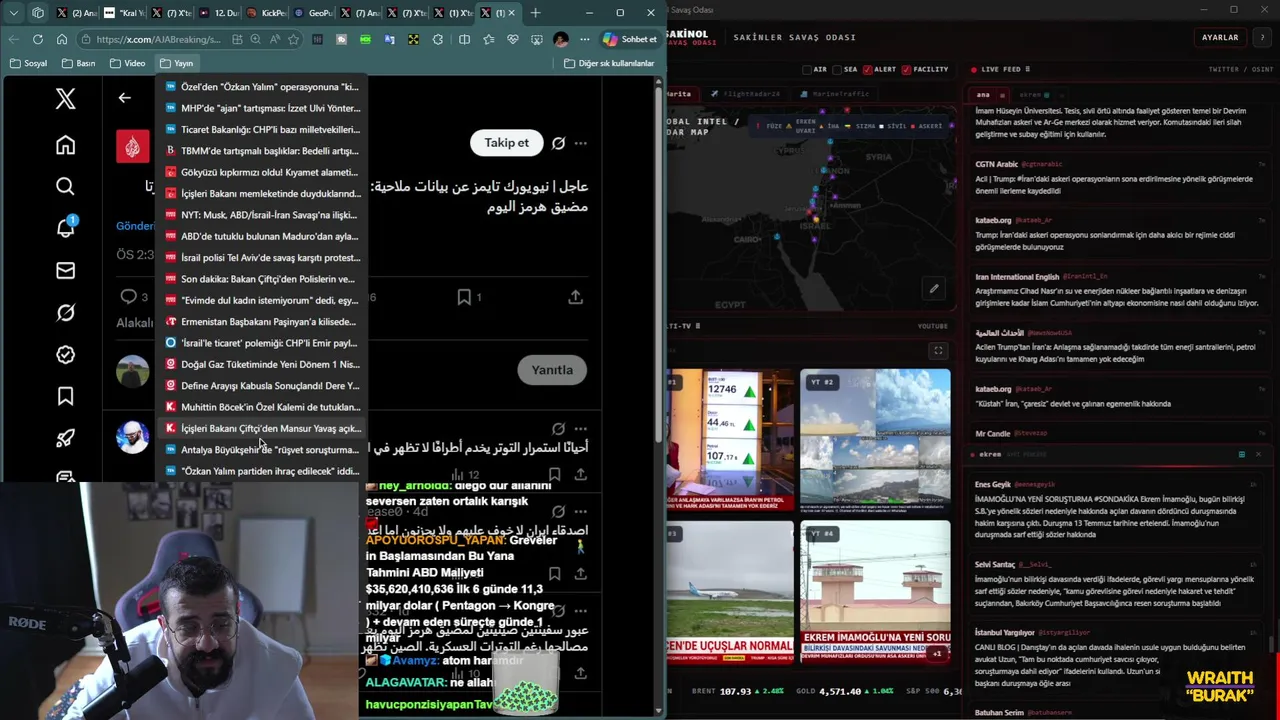Bookmark the main Arabic post
Image resolution: width=1280 pixels, height=720 pixels.
(x=464, y=297)
